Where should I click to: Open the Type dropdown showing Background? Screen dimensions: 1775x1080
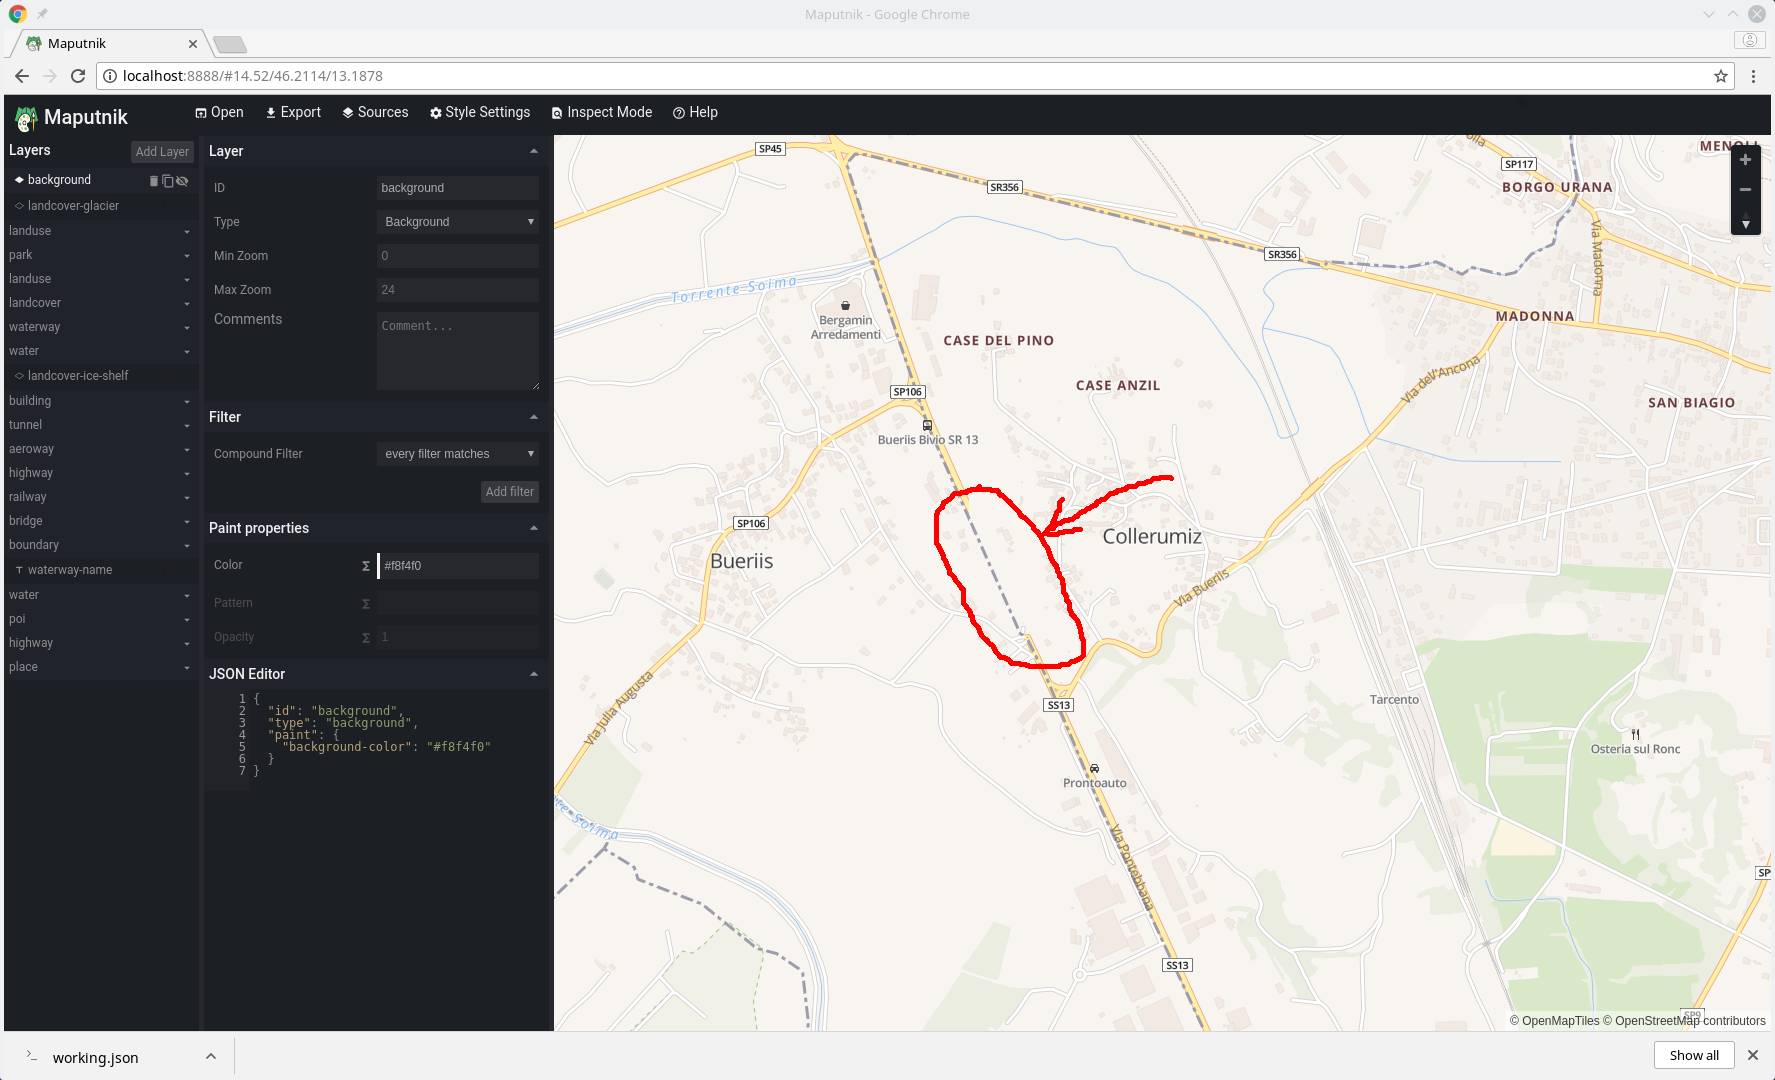coord(457,221)
